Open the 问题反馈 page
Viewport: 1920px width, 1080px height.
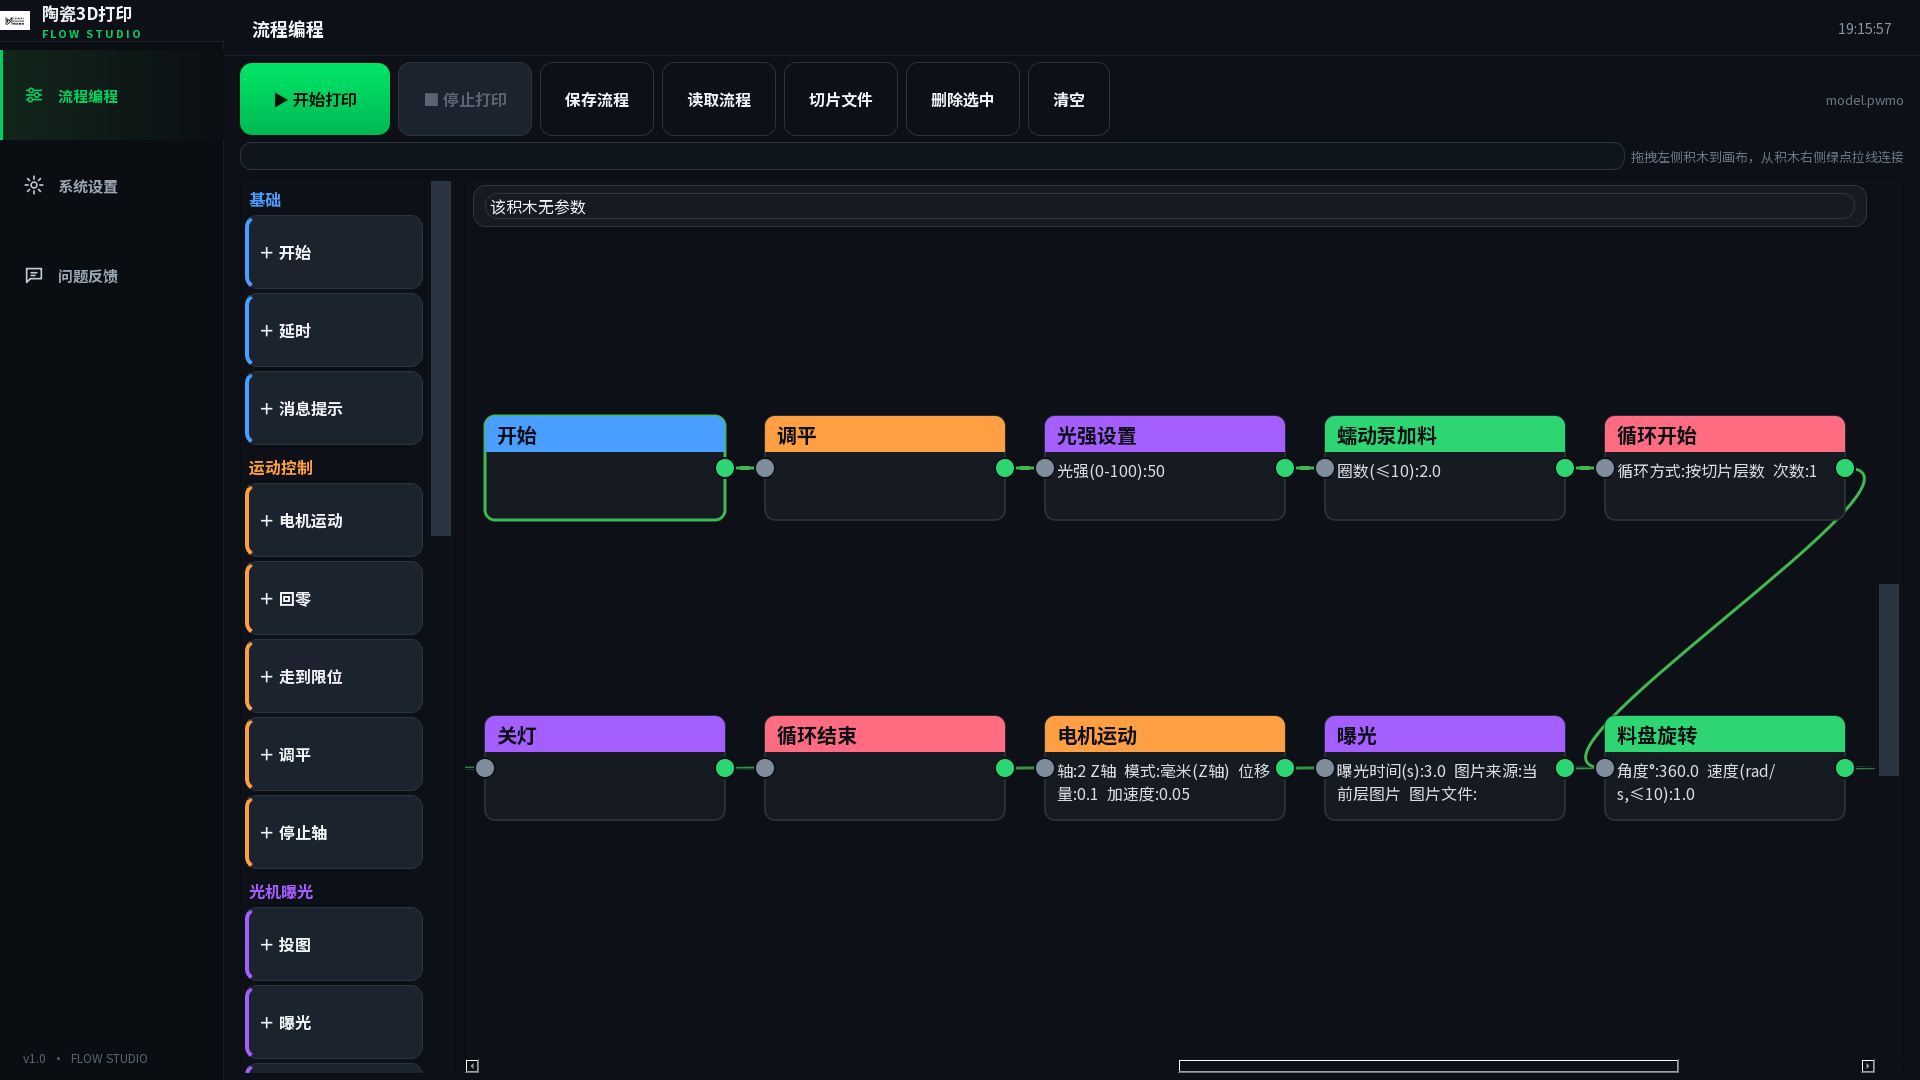click(x=112, y=275)
